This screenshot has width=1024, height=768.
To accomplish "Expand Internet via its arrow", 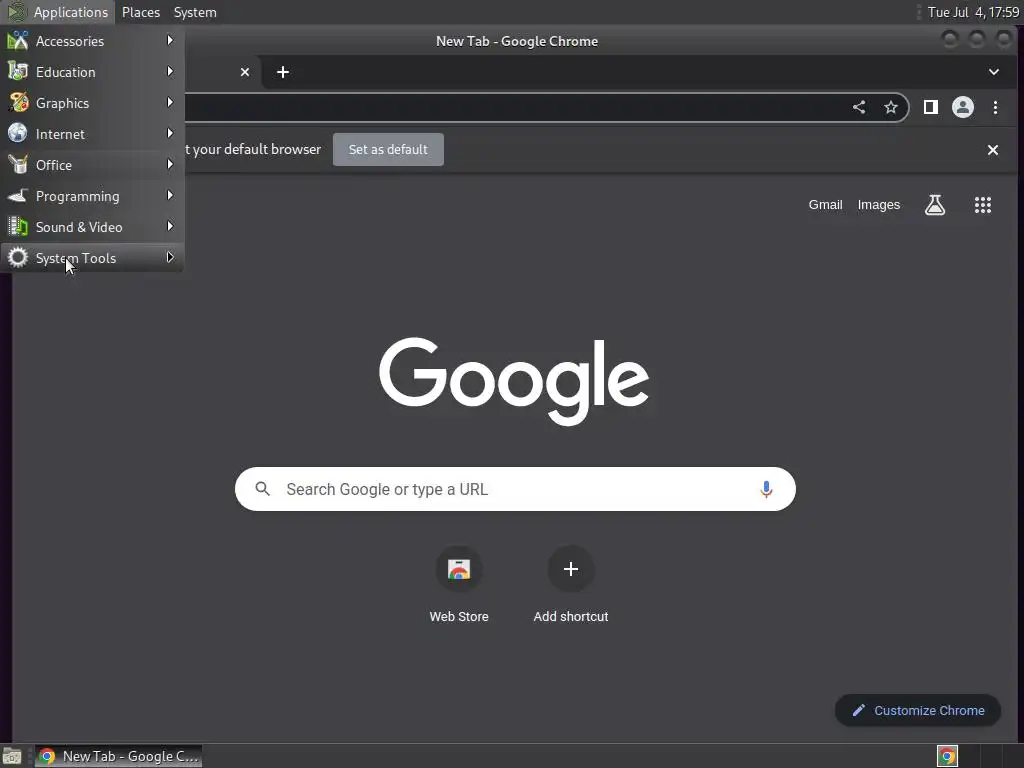I will 170,133.
